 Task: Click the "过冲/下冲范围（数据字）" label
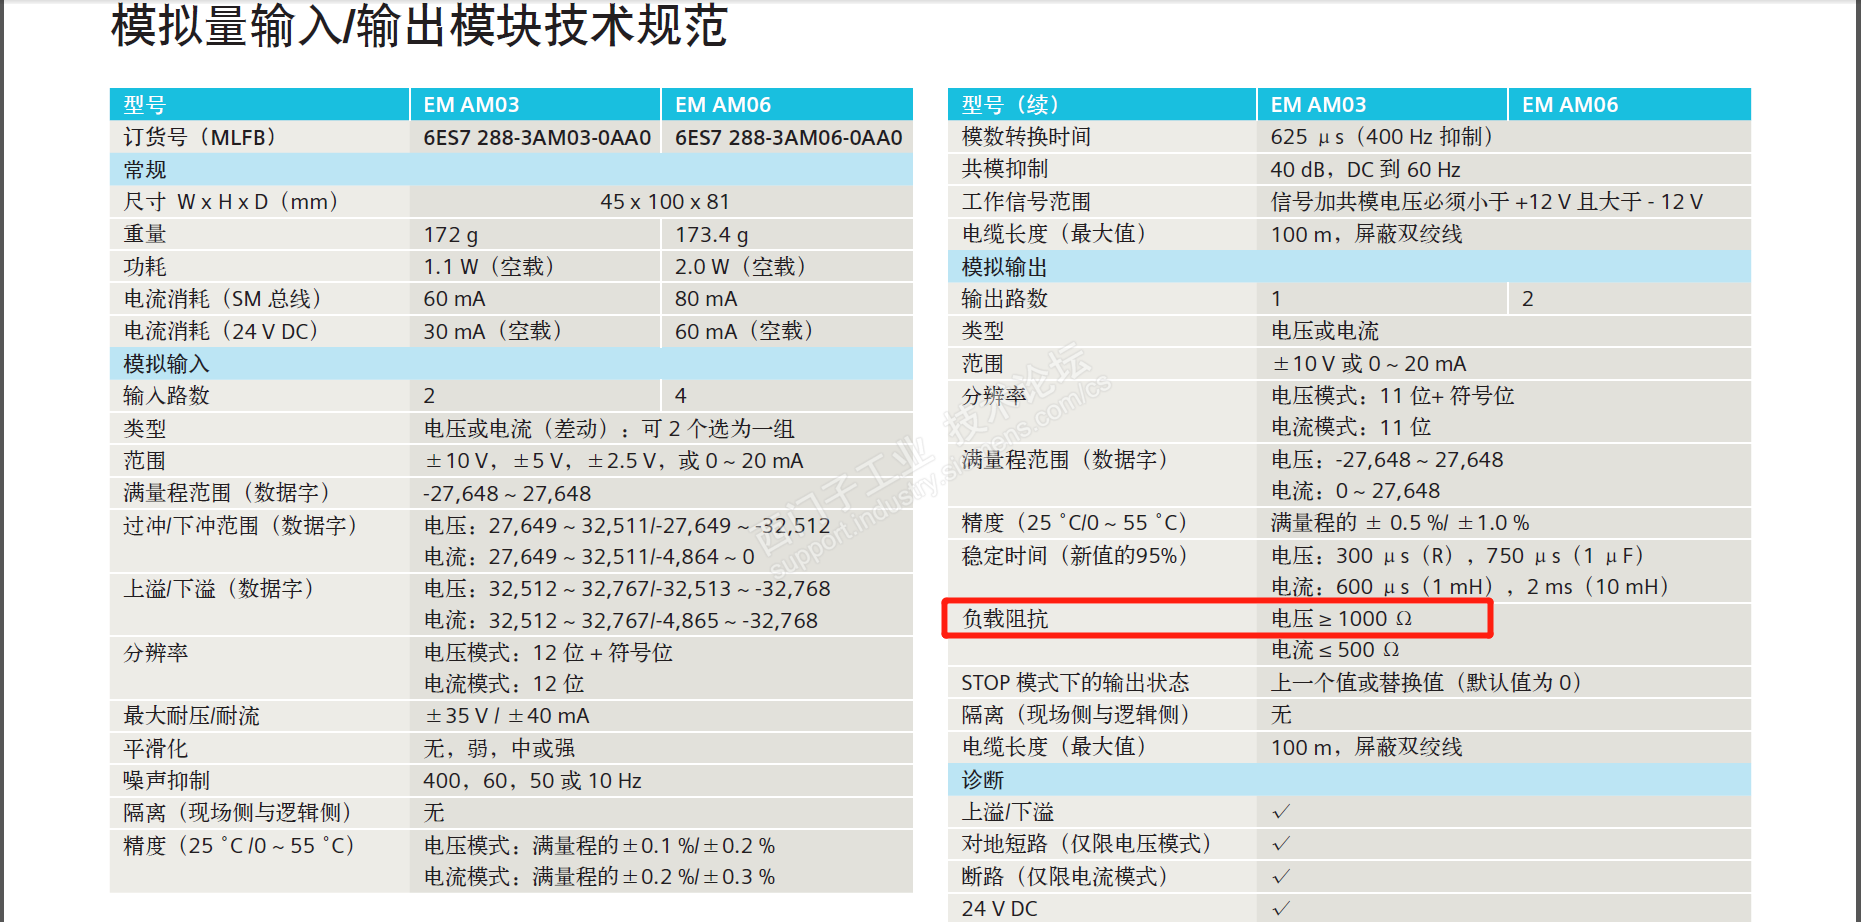tap(241, 526)
